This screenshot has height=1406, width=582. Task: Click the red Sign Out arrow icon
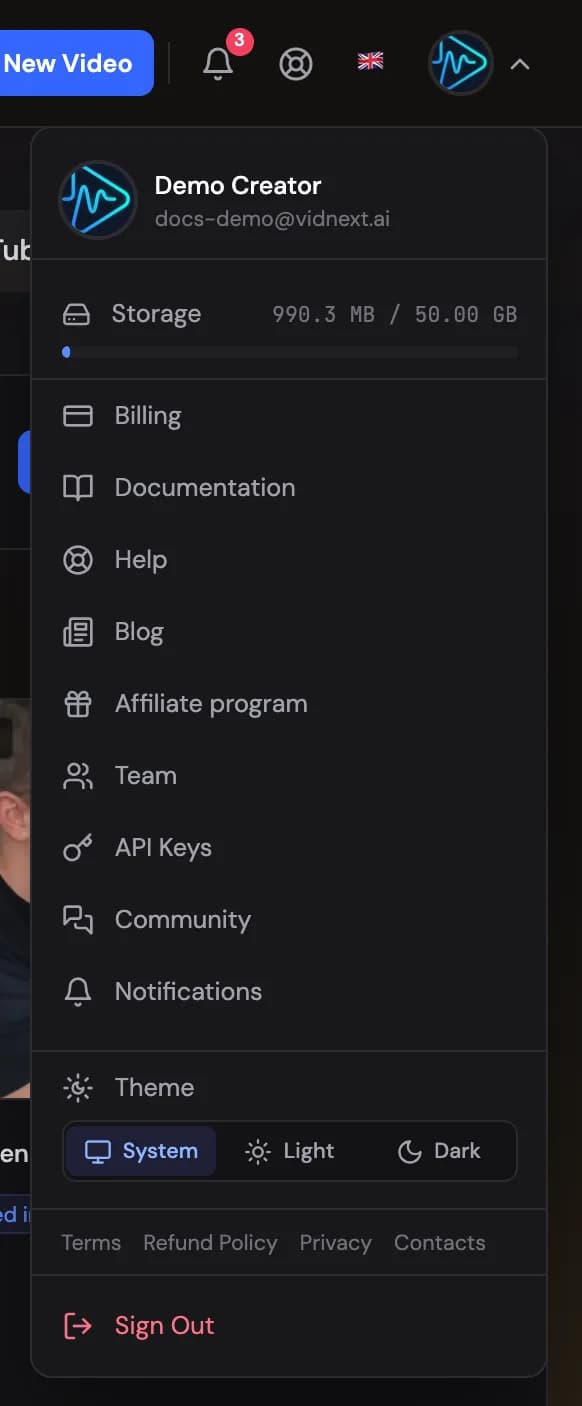[78, 1326]
